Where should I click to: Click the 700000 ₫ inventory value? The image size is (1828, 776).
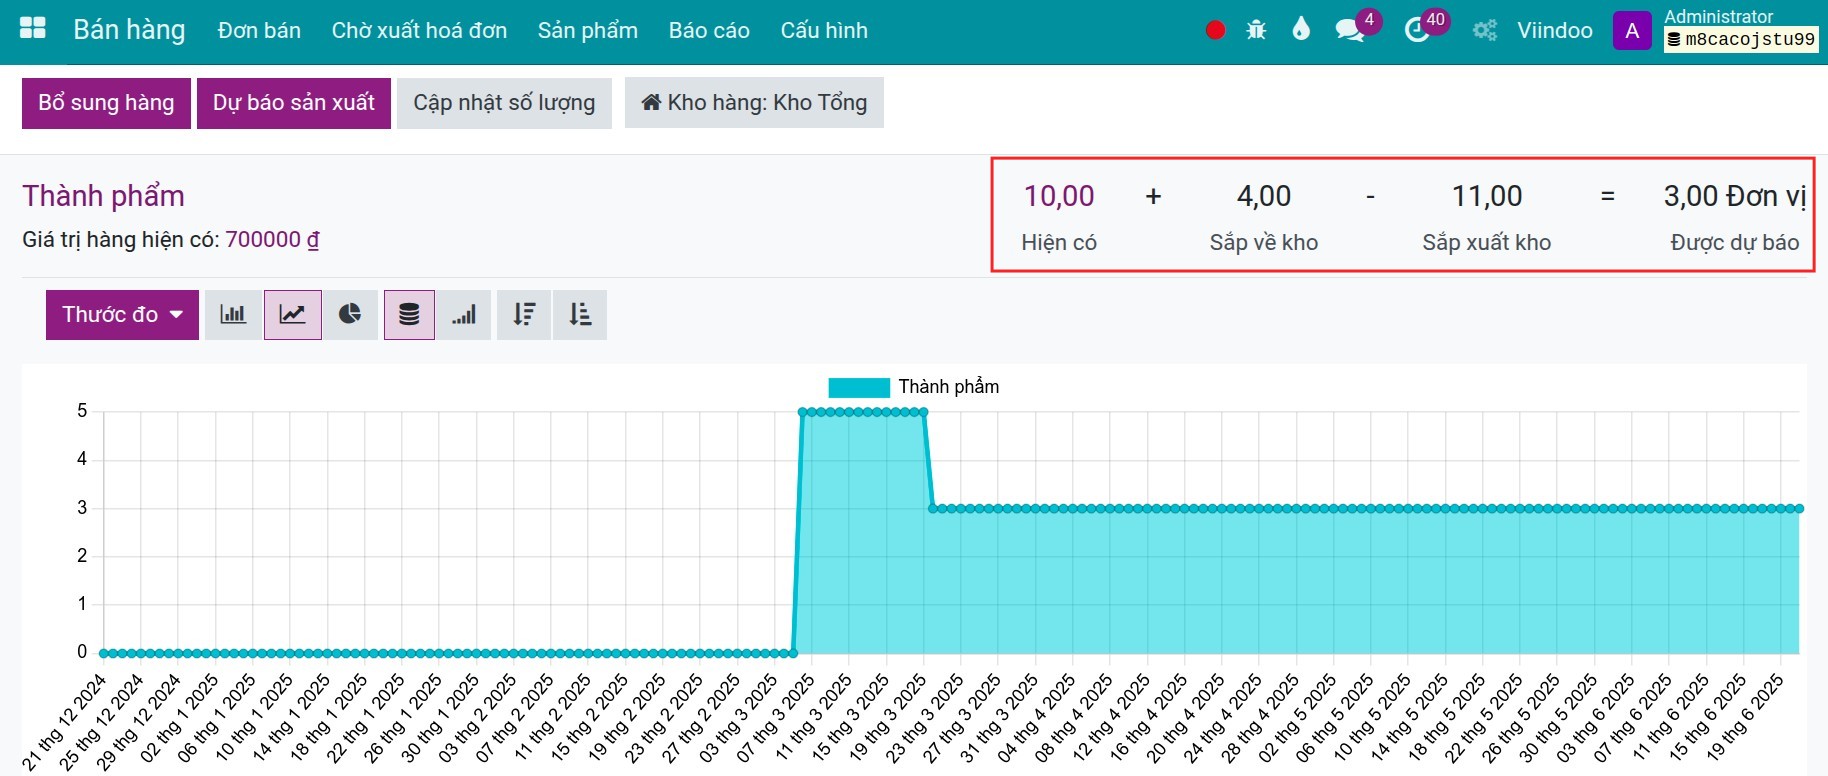(272, 240)
